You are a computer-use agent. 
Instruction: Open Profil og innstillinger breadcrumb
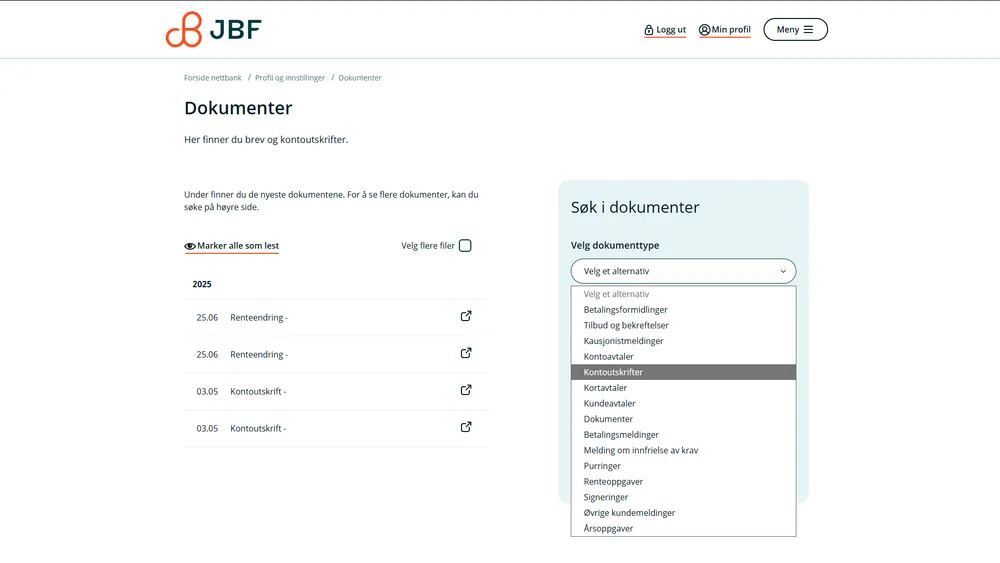pos(290,78)
